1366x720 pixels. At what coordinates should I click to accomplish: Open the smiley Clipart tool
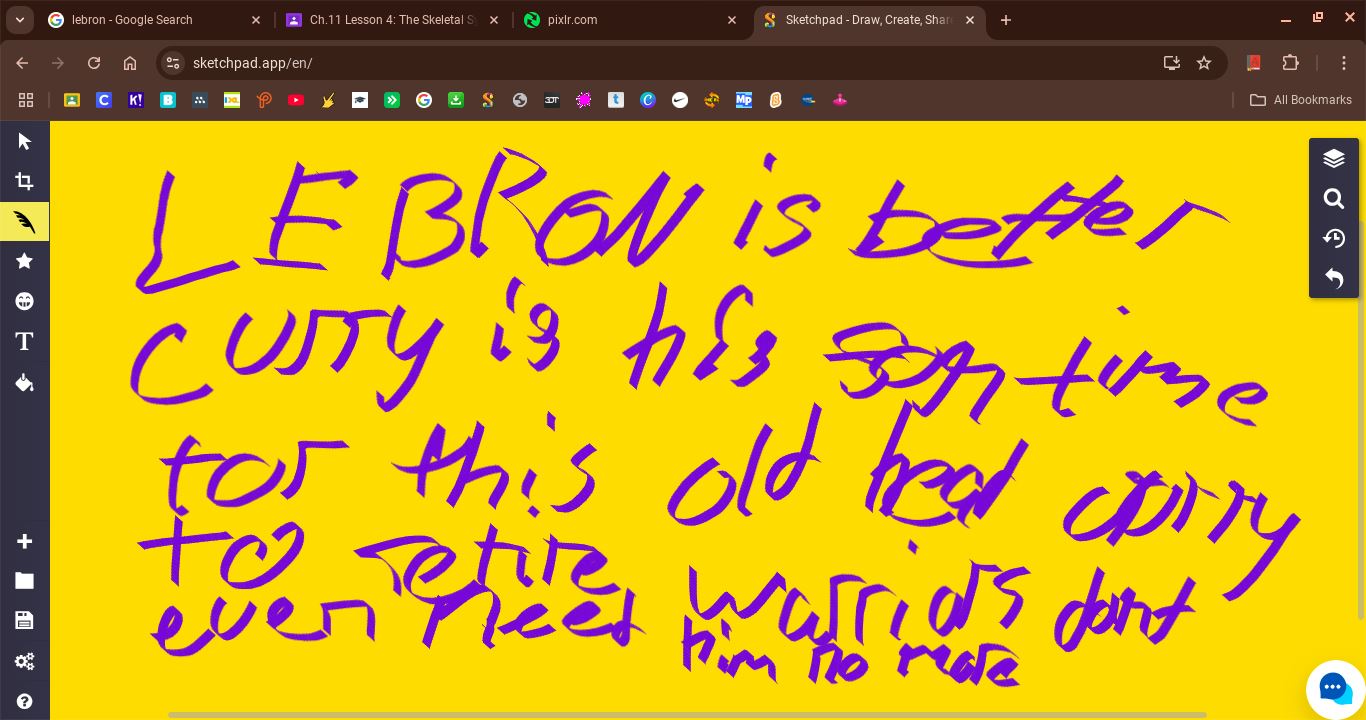[x=24, y=302]
